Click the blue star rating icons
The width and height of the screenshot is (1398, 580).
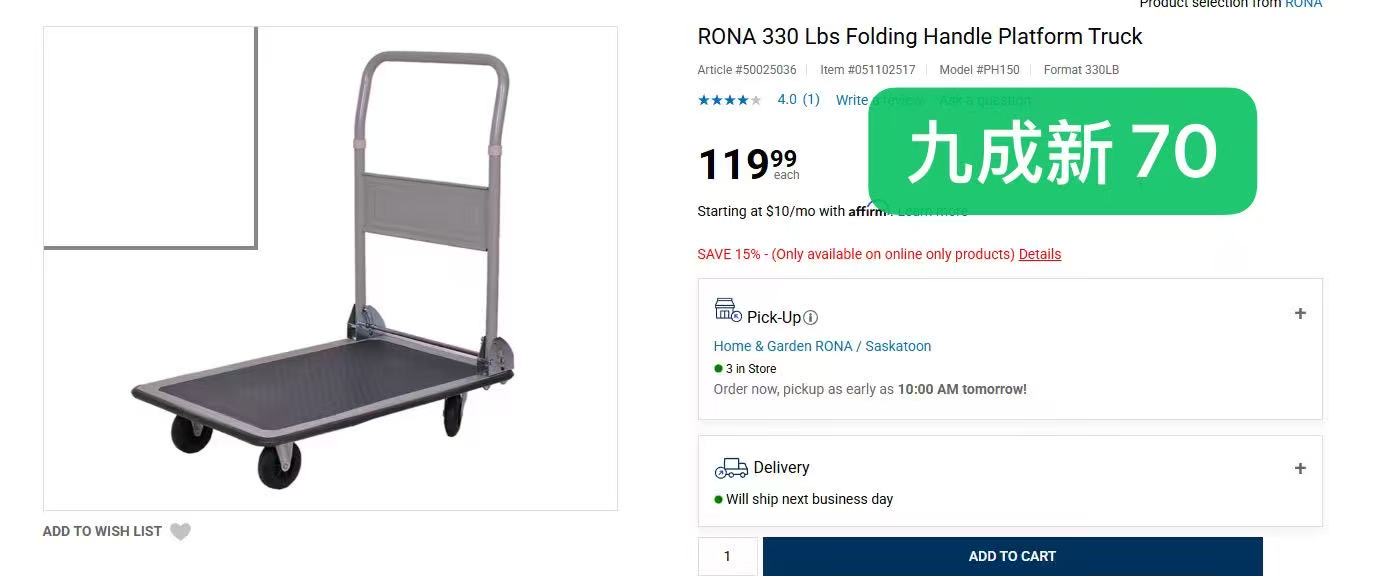point(729,100)
